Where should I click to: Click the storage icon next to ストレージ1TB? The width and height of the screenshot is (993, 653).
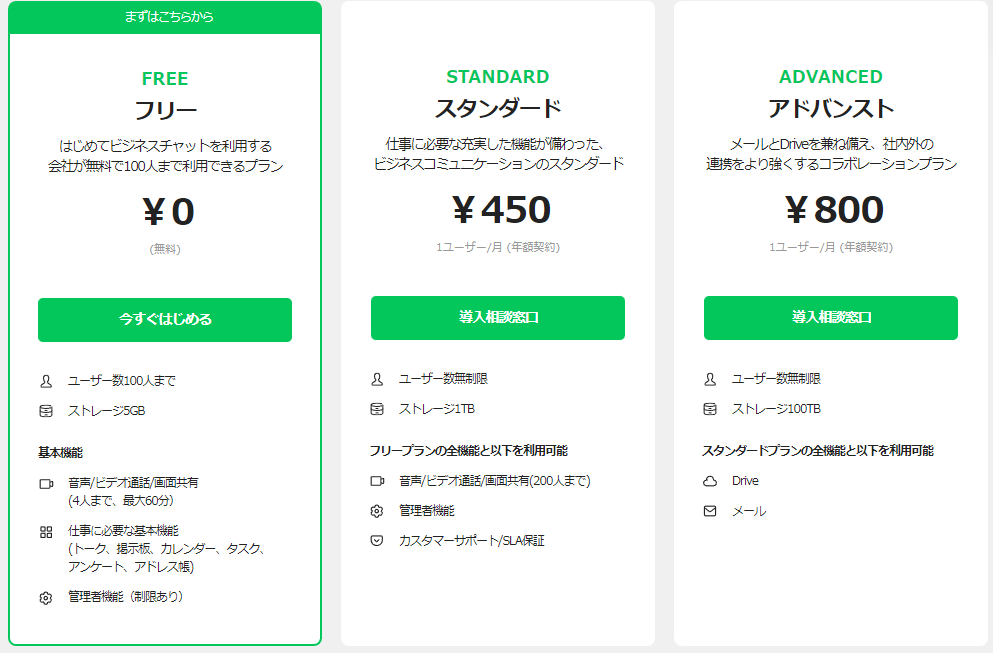[x=377, y=409]
